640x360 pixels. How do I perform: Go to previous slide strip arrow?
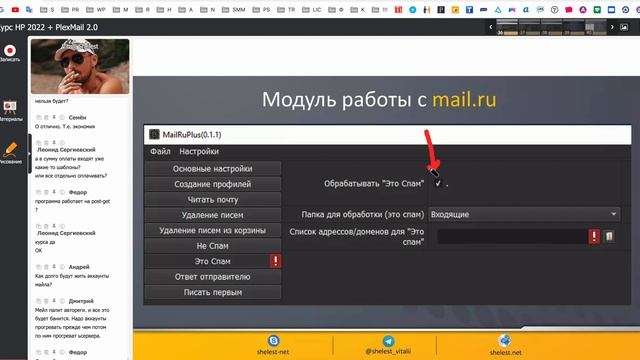(x=491, y=27)
